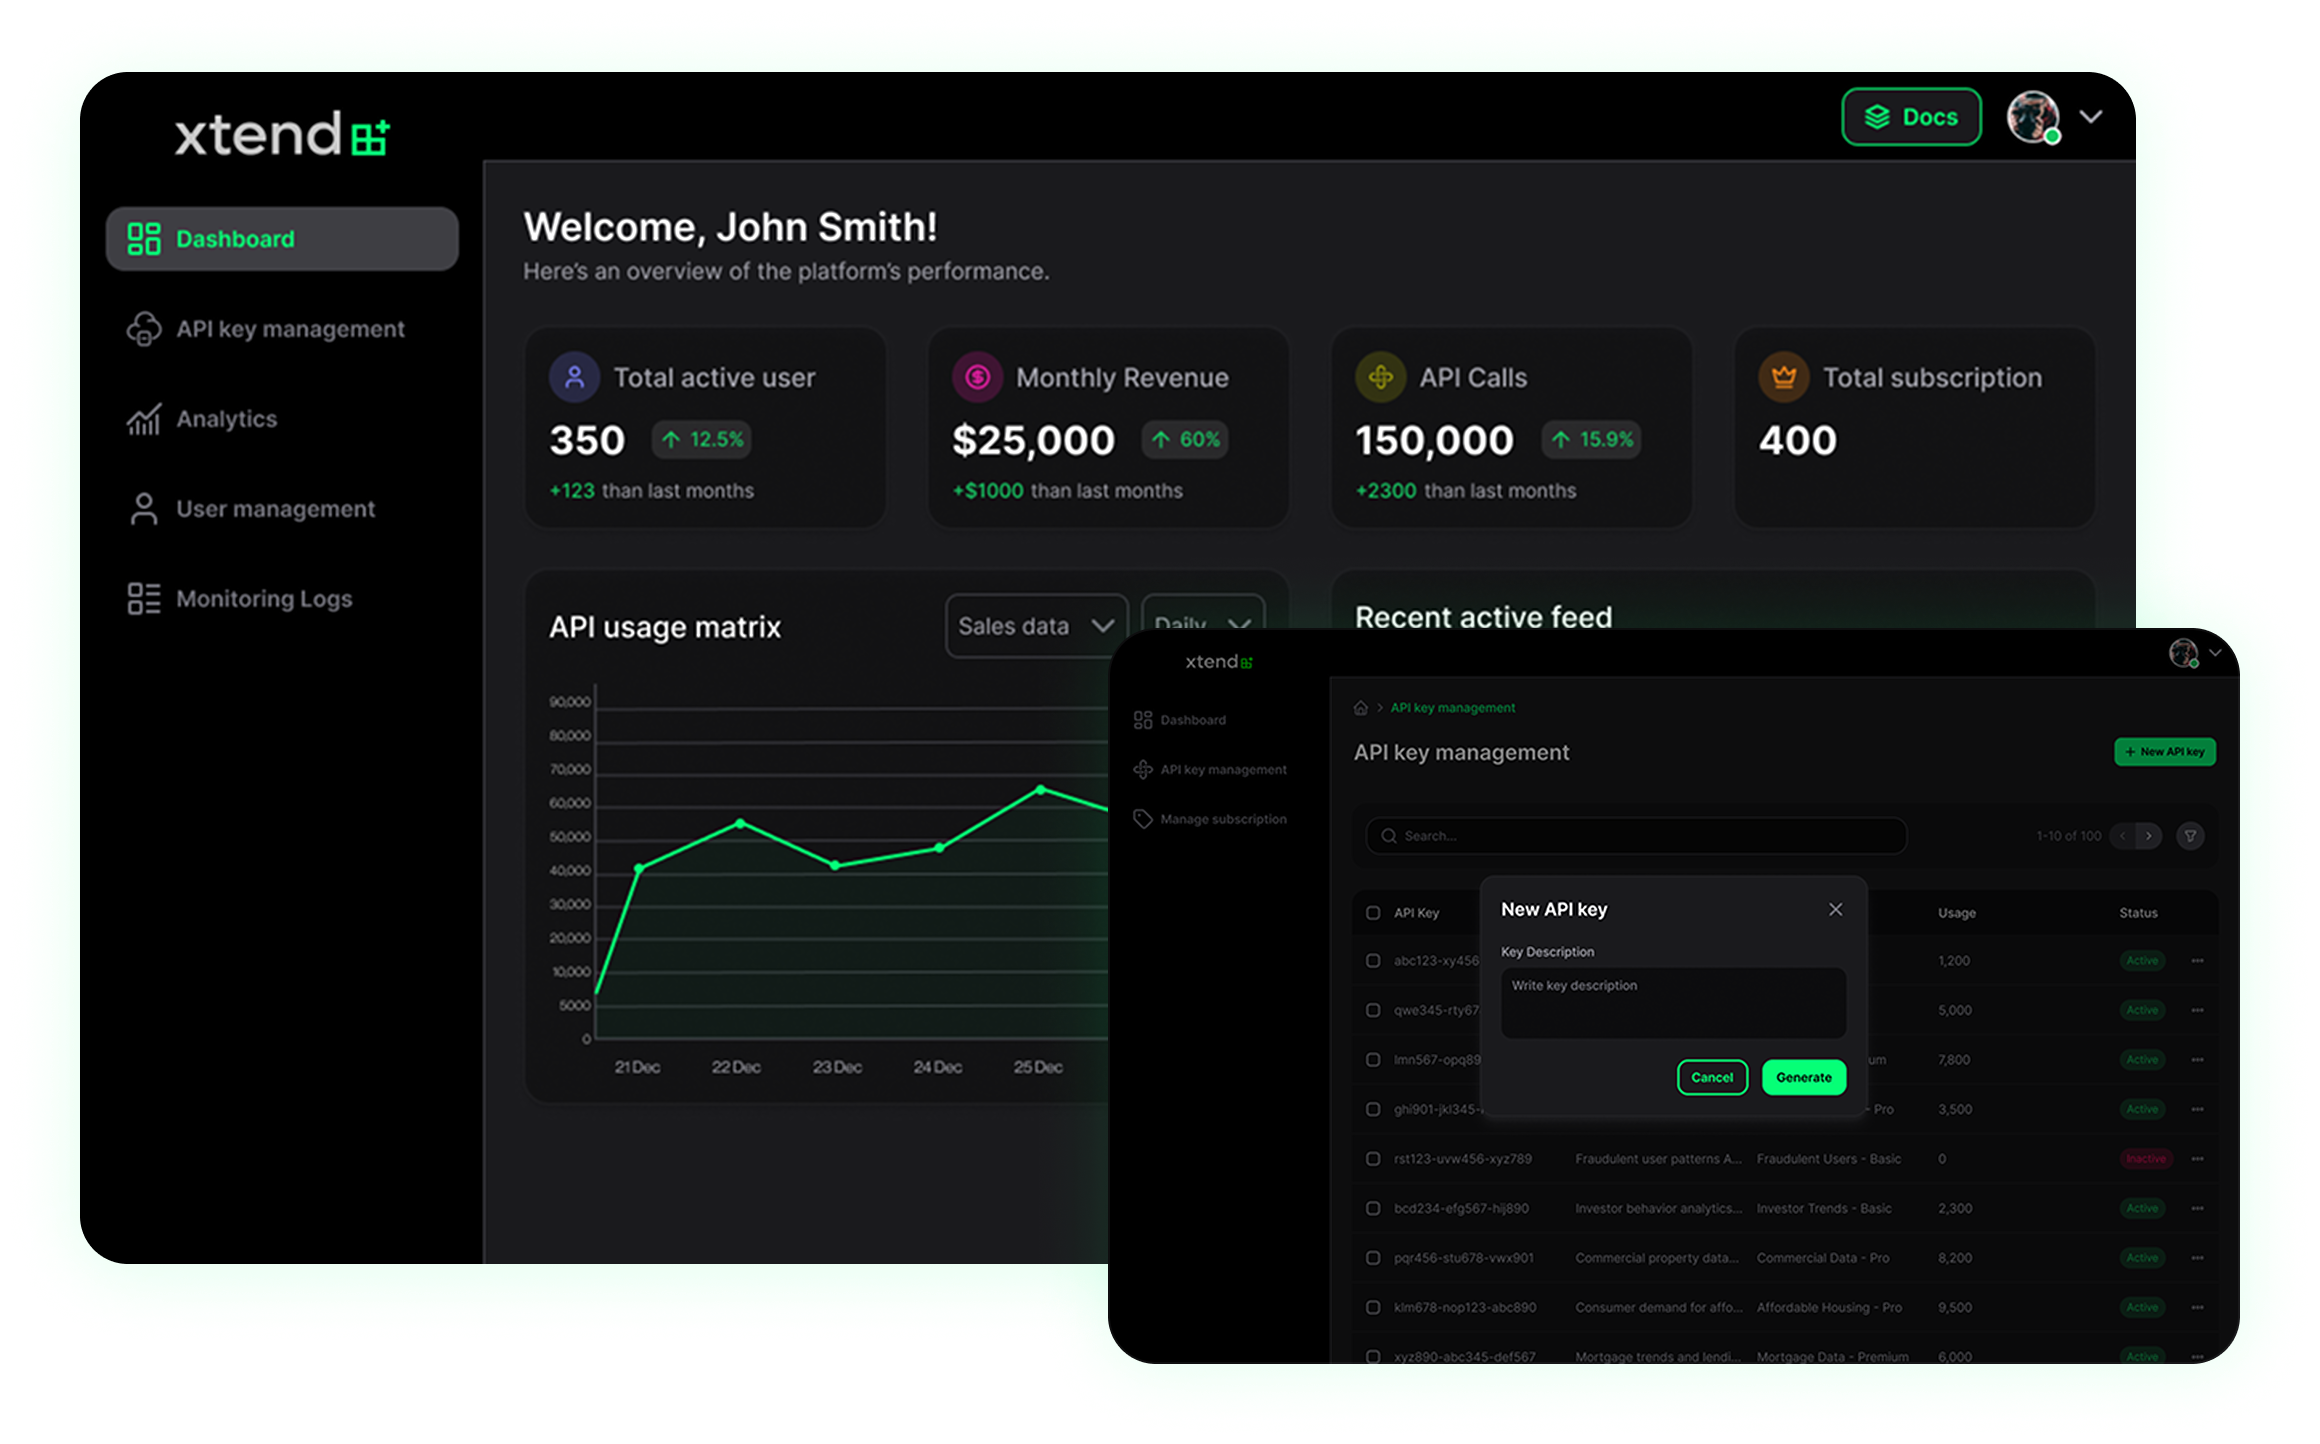Open the Sales data dropdown
Screen dimensions: 2320x1444
[1036, 626]
